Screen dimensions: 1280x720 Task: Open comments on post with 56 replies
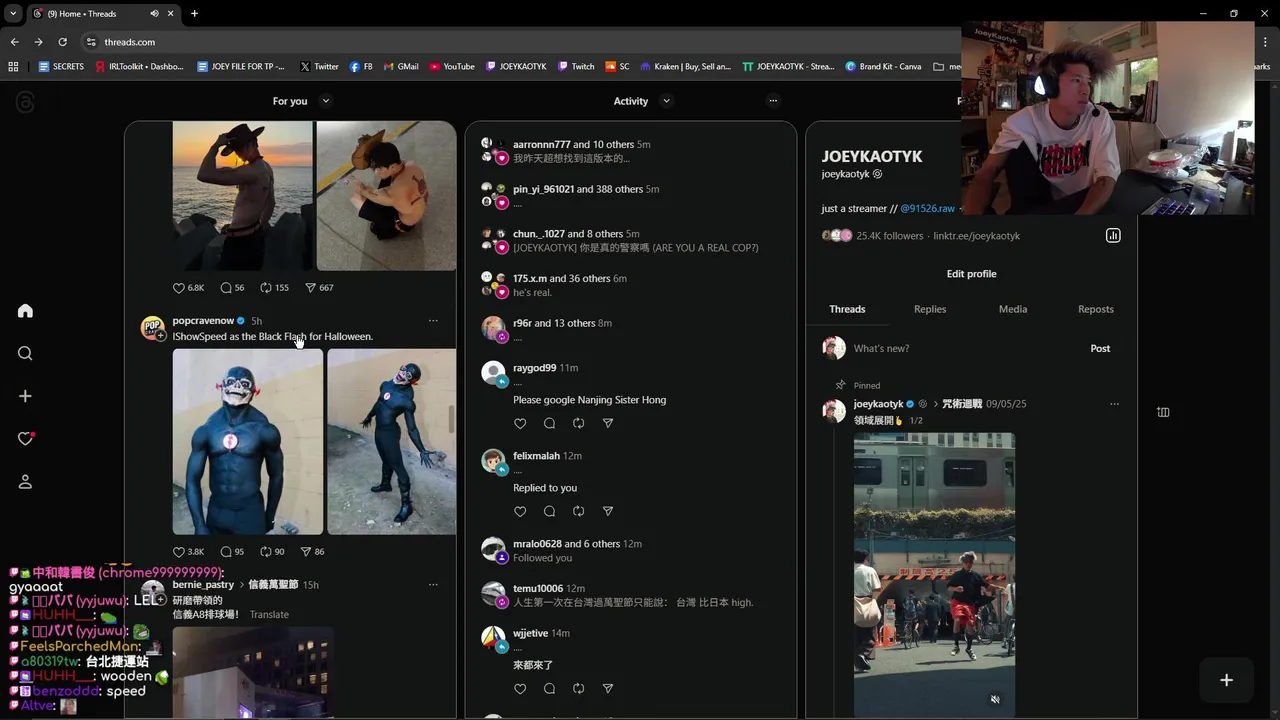[225, 288]
